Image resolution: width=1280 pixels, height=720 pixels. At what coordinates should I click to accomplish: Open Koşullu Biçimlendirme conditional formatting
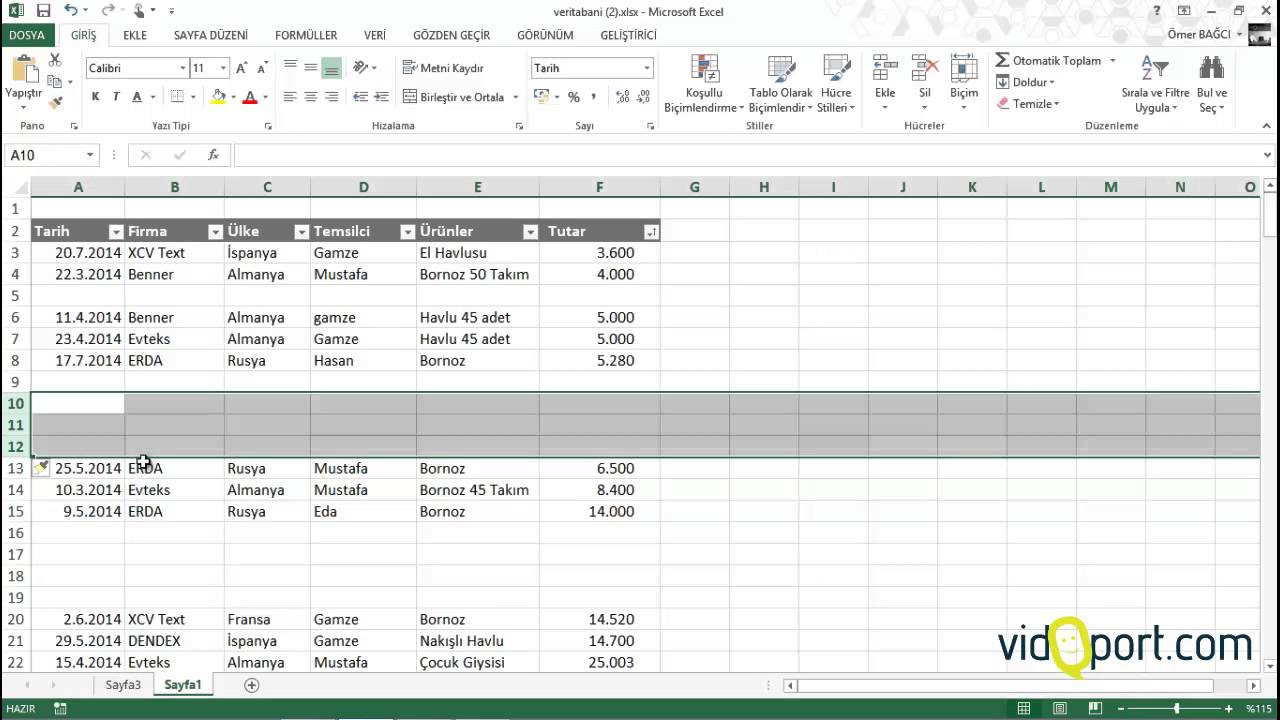tap(704, 84)
